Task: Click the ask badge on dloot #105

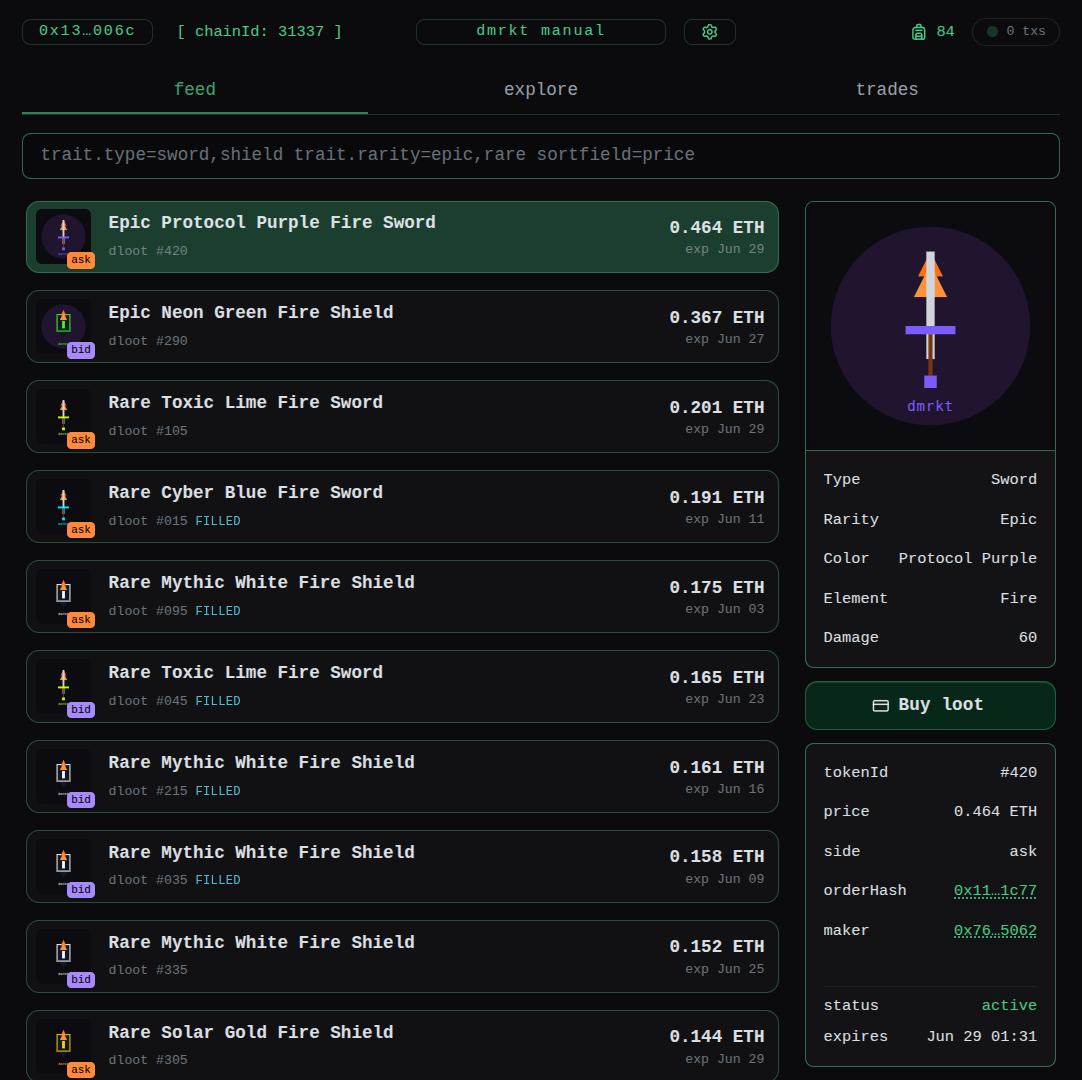Action: pyautogui.click(x=81, y=440)
